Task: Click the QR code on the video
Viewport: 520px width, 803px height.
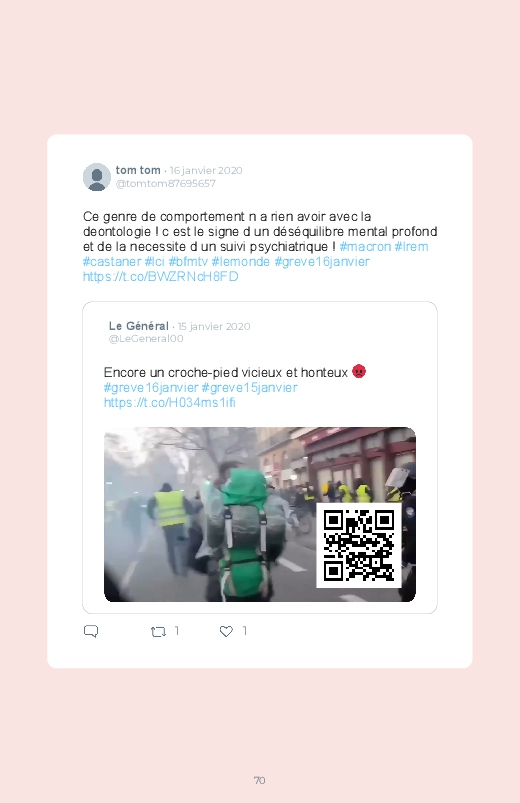Action: [359, 545]
